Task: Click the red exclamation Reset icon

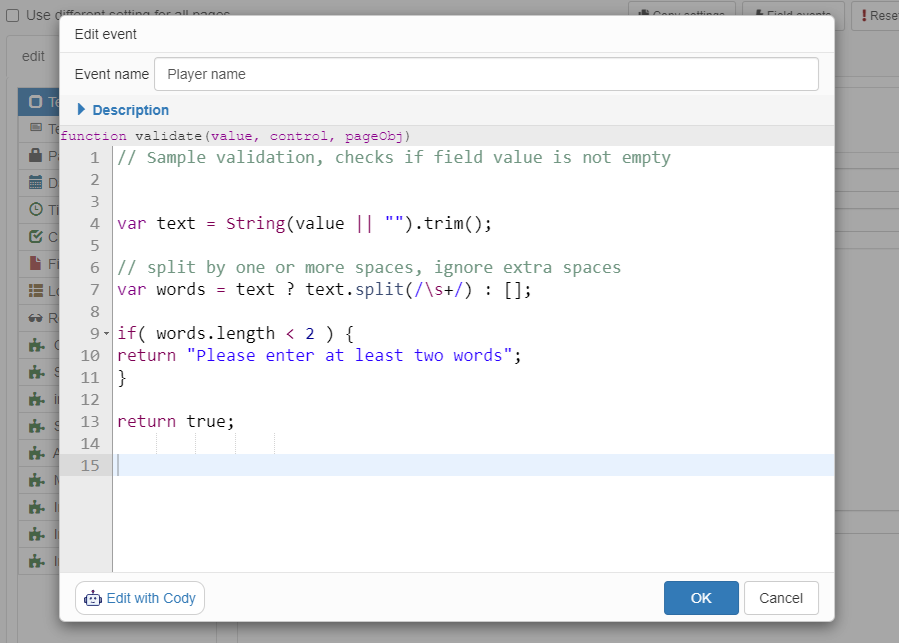Action: (x=864, y=15)
